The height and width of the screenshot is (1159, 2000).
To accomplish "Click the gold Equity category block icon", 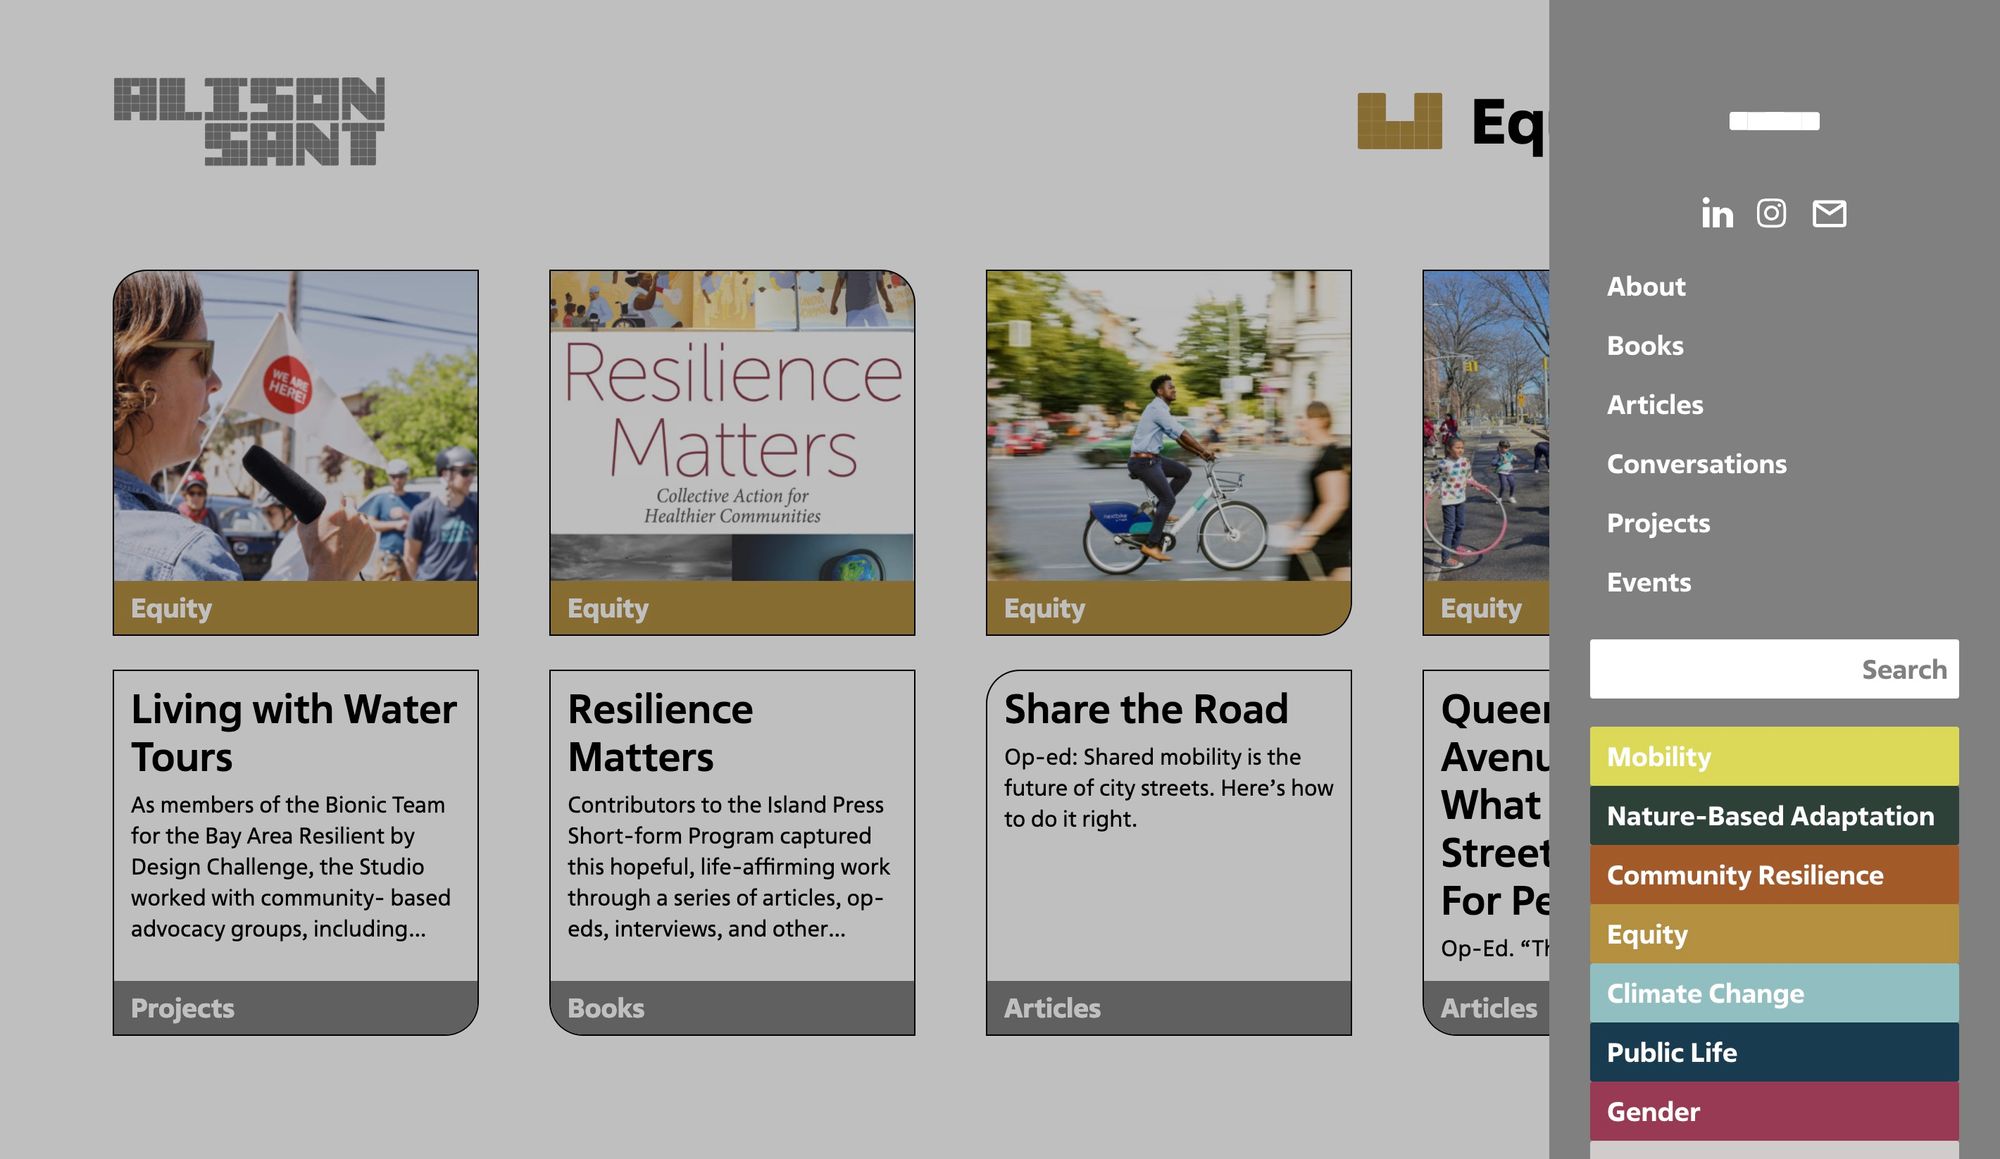I will pos(1399,121).
